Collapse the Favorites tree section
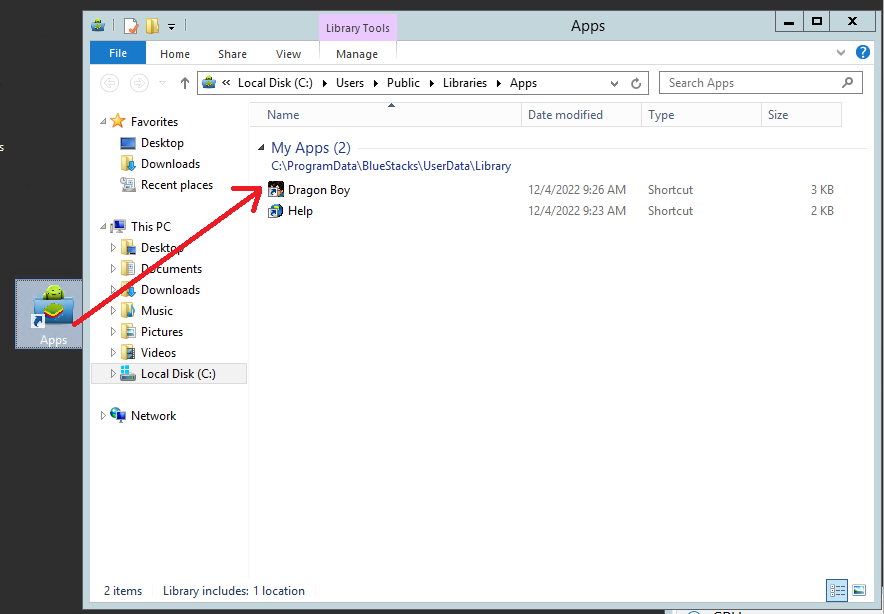The width and height of the screenshot is (884, 614). pyautogui.click(x=103, y=122)
